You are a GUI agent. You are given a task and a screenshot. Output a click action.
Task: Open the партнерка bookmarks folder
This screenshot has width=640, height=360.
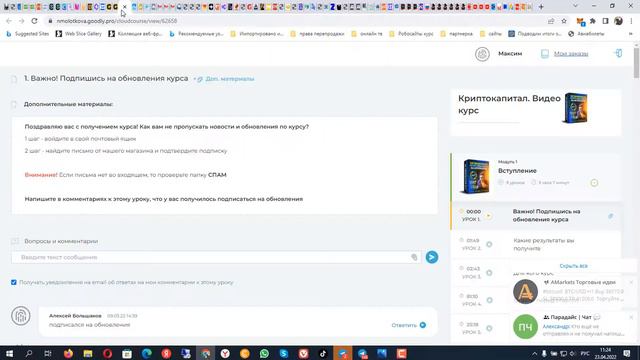456,34
